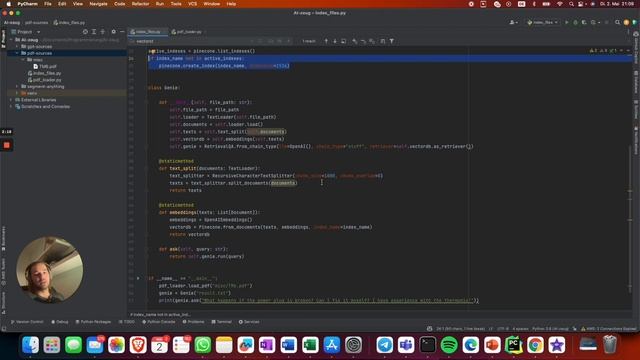Collapse the pdf-sources folder
The image size is (640, 360).
click(x=17, y=53)
